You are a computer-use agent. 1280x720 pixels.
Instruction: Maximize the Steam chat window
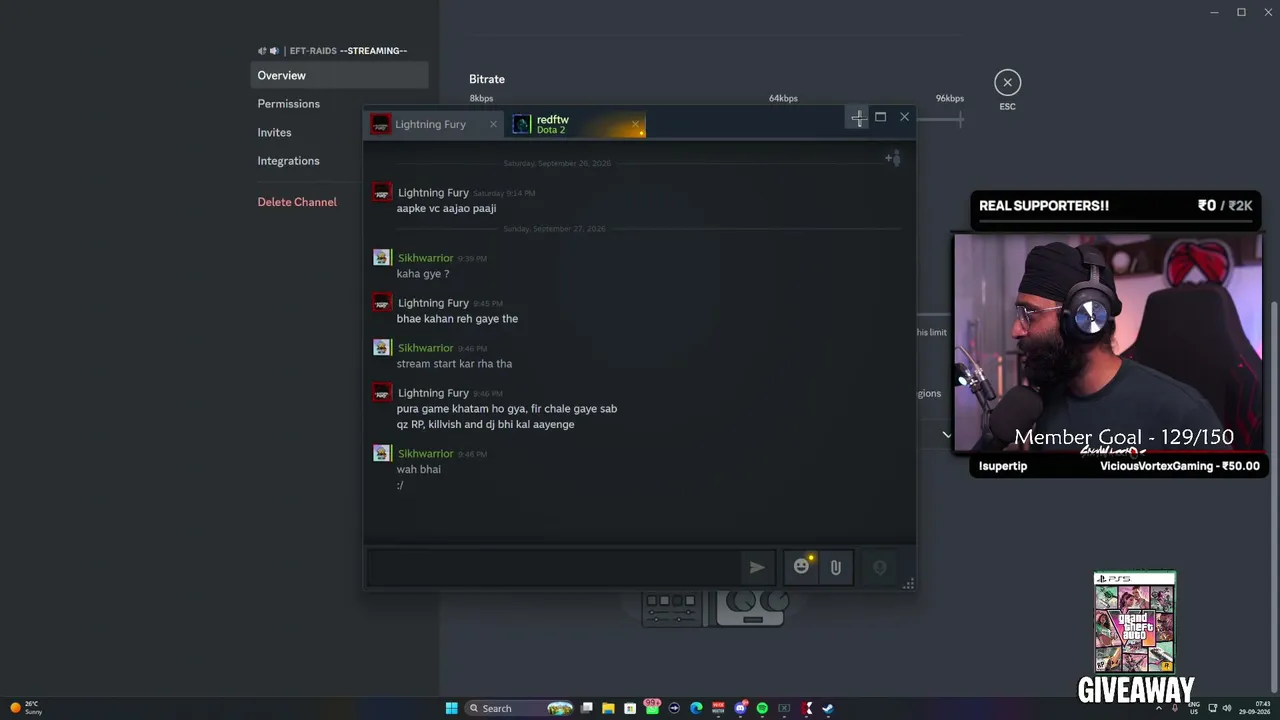click(880, 117)
